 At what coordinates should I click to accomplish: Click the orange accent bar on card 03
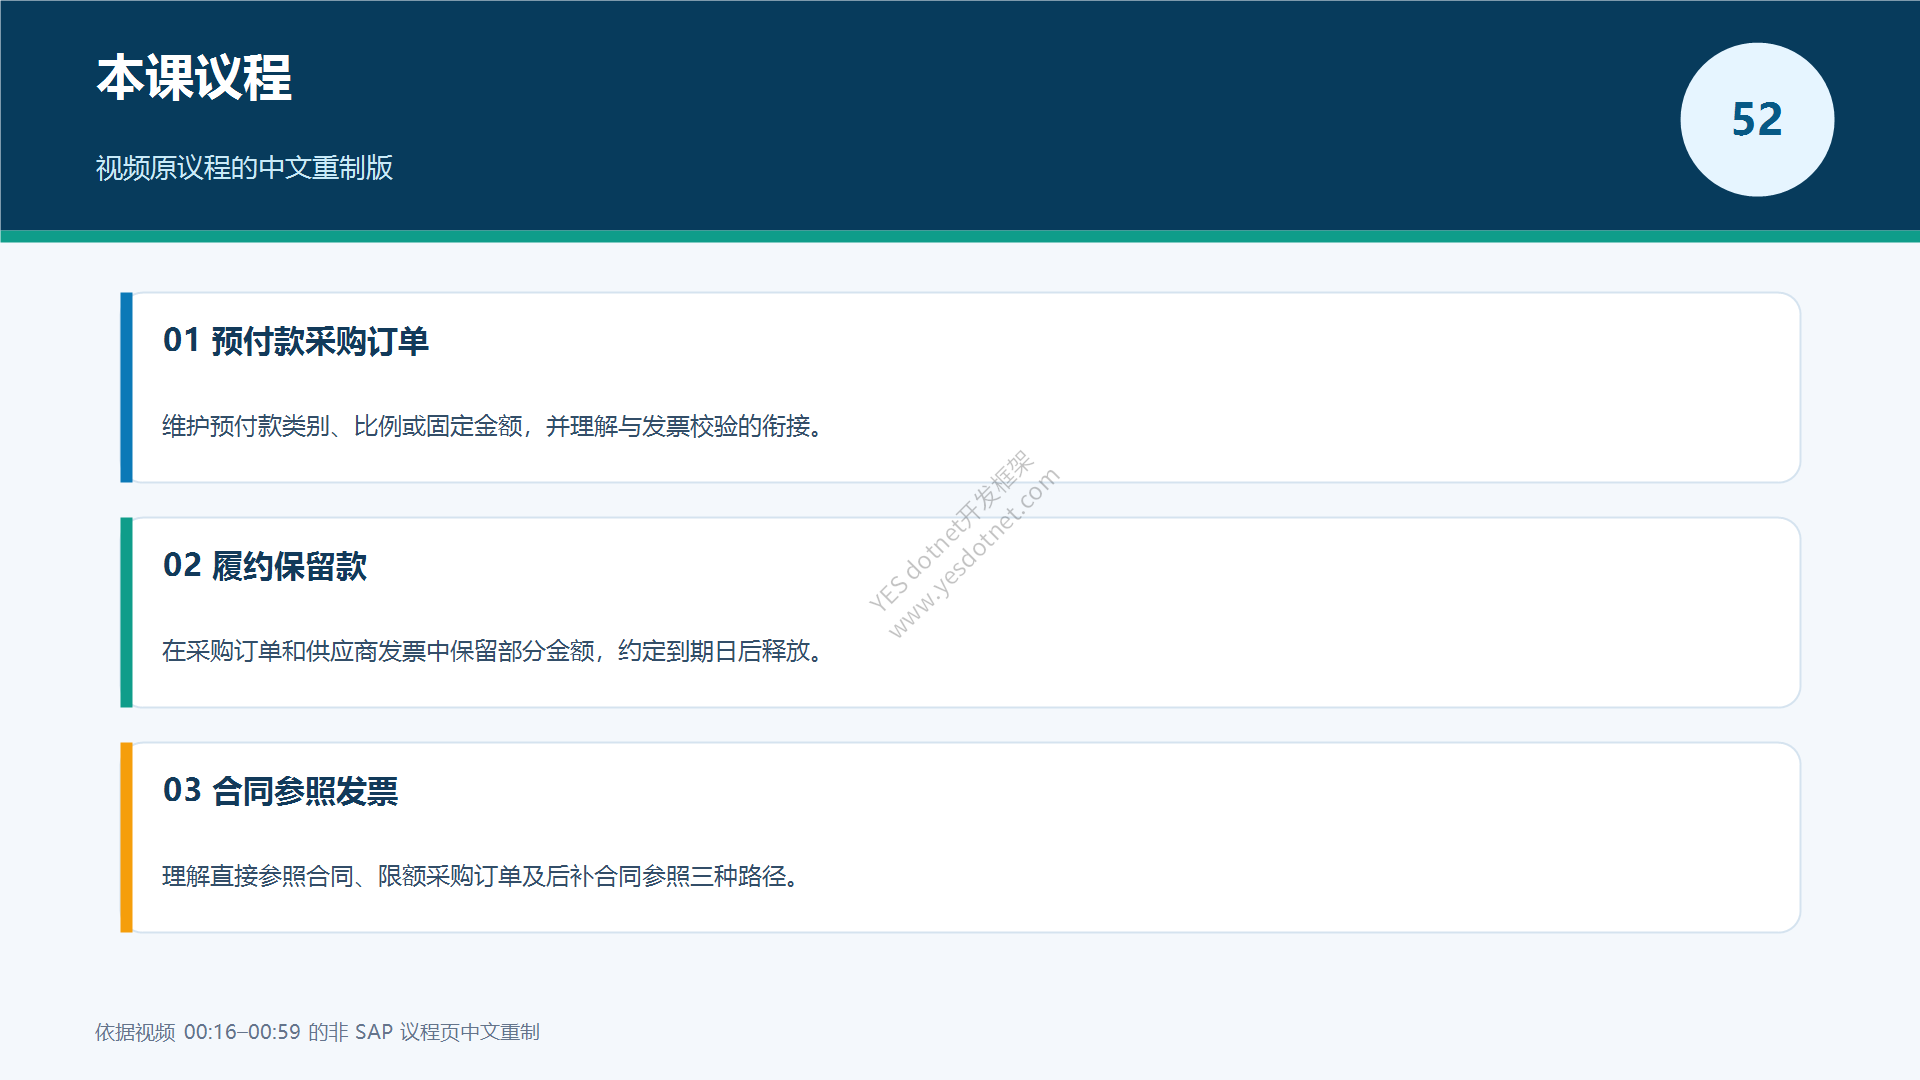pyautogui.click(x=126, y=837)
